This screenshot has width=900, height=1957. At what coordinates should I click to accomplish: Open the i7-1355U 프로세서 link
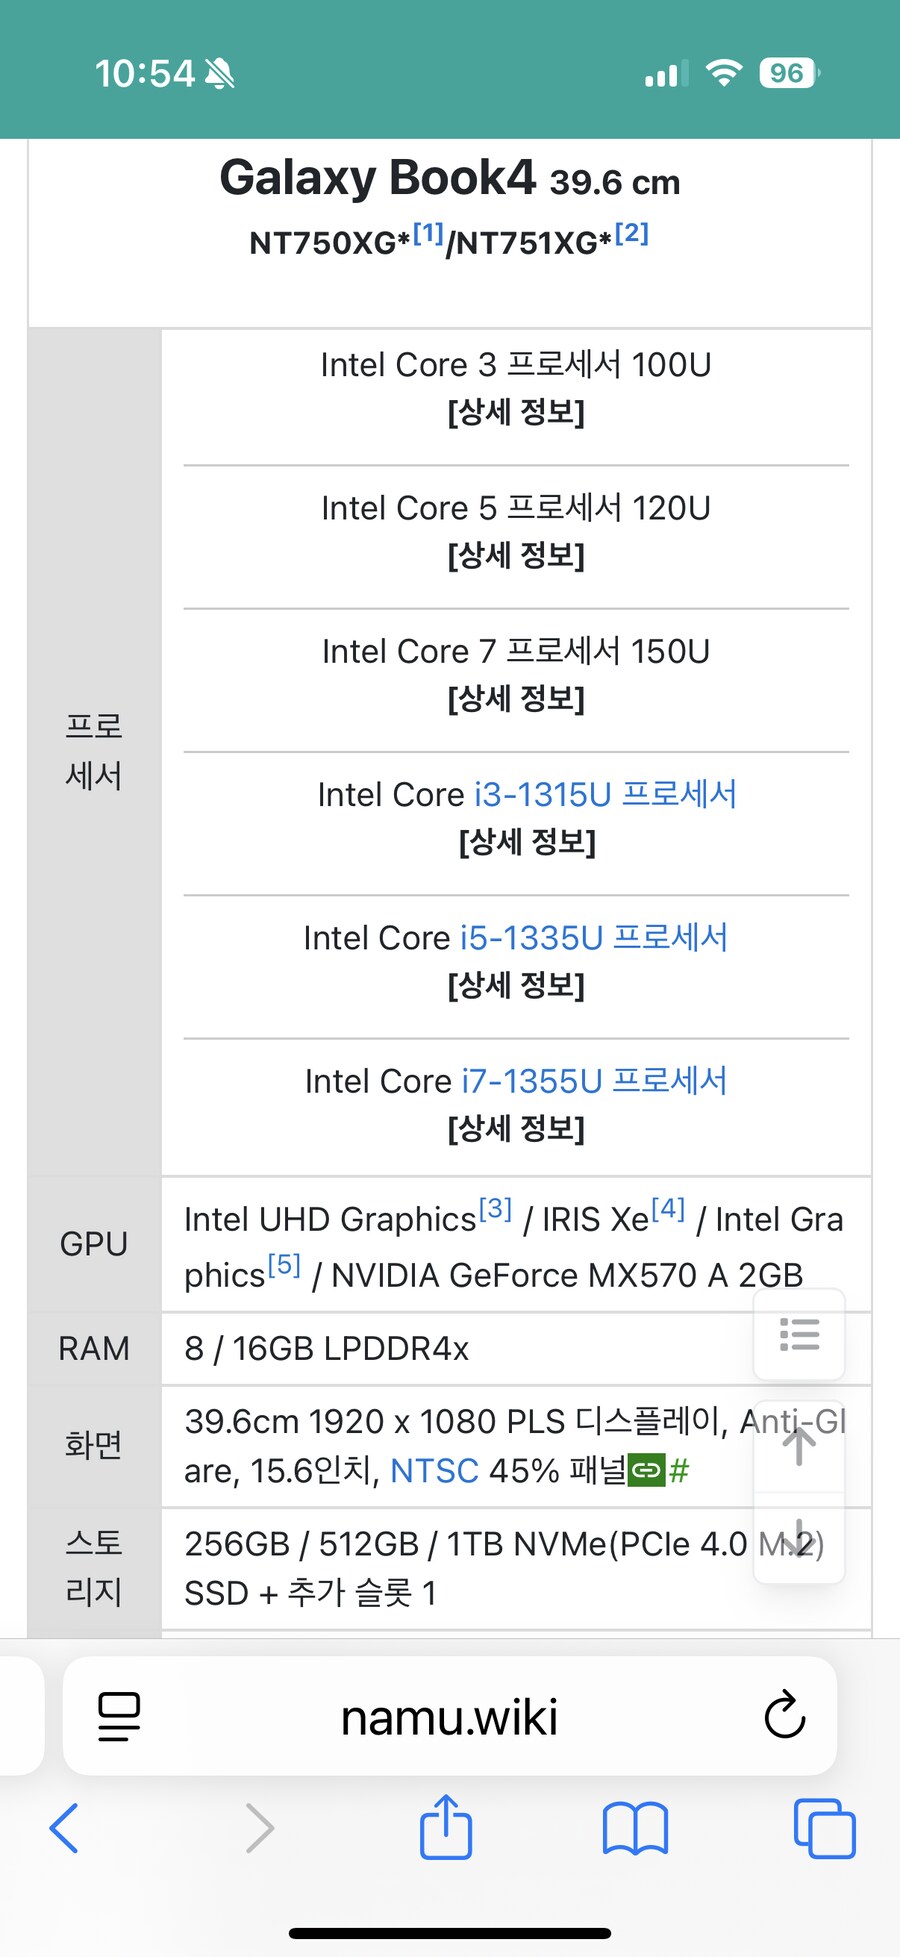point(594,1080)
